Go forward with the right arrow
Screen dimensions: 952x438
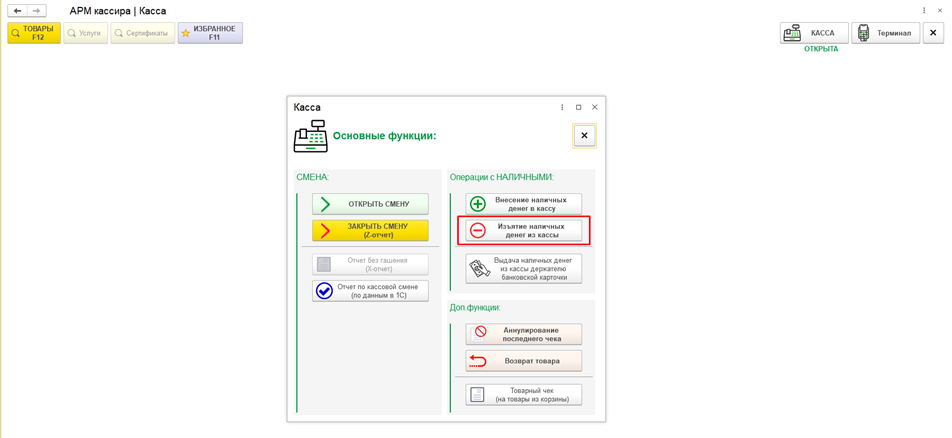click(x=36, y=11)
